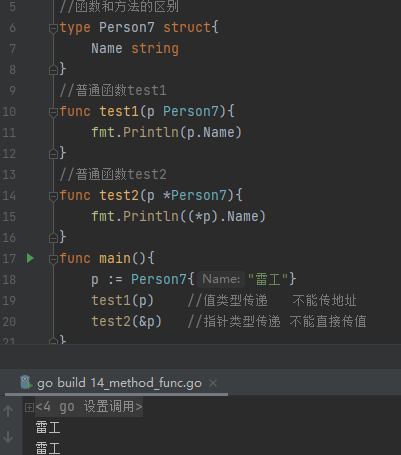The image size is (401, 455).
Task: Click end fold marker of Person7 struct
Action: coord(53,70)
